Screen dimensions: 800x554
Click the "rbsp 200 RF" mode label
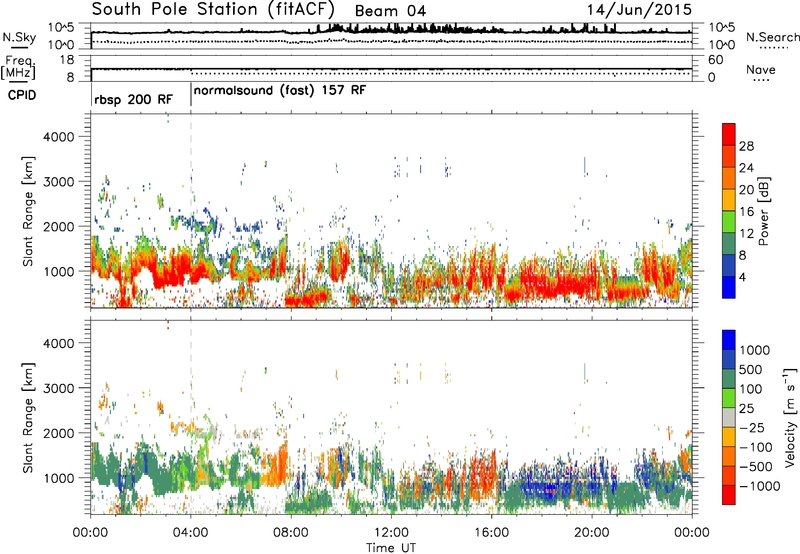coord(133,99)
